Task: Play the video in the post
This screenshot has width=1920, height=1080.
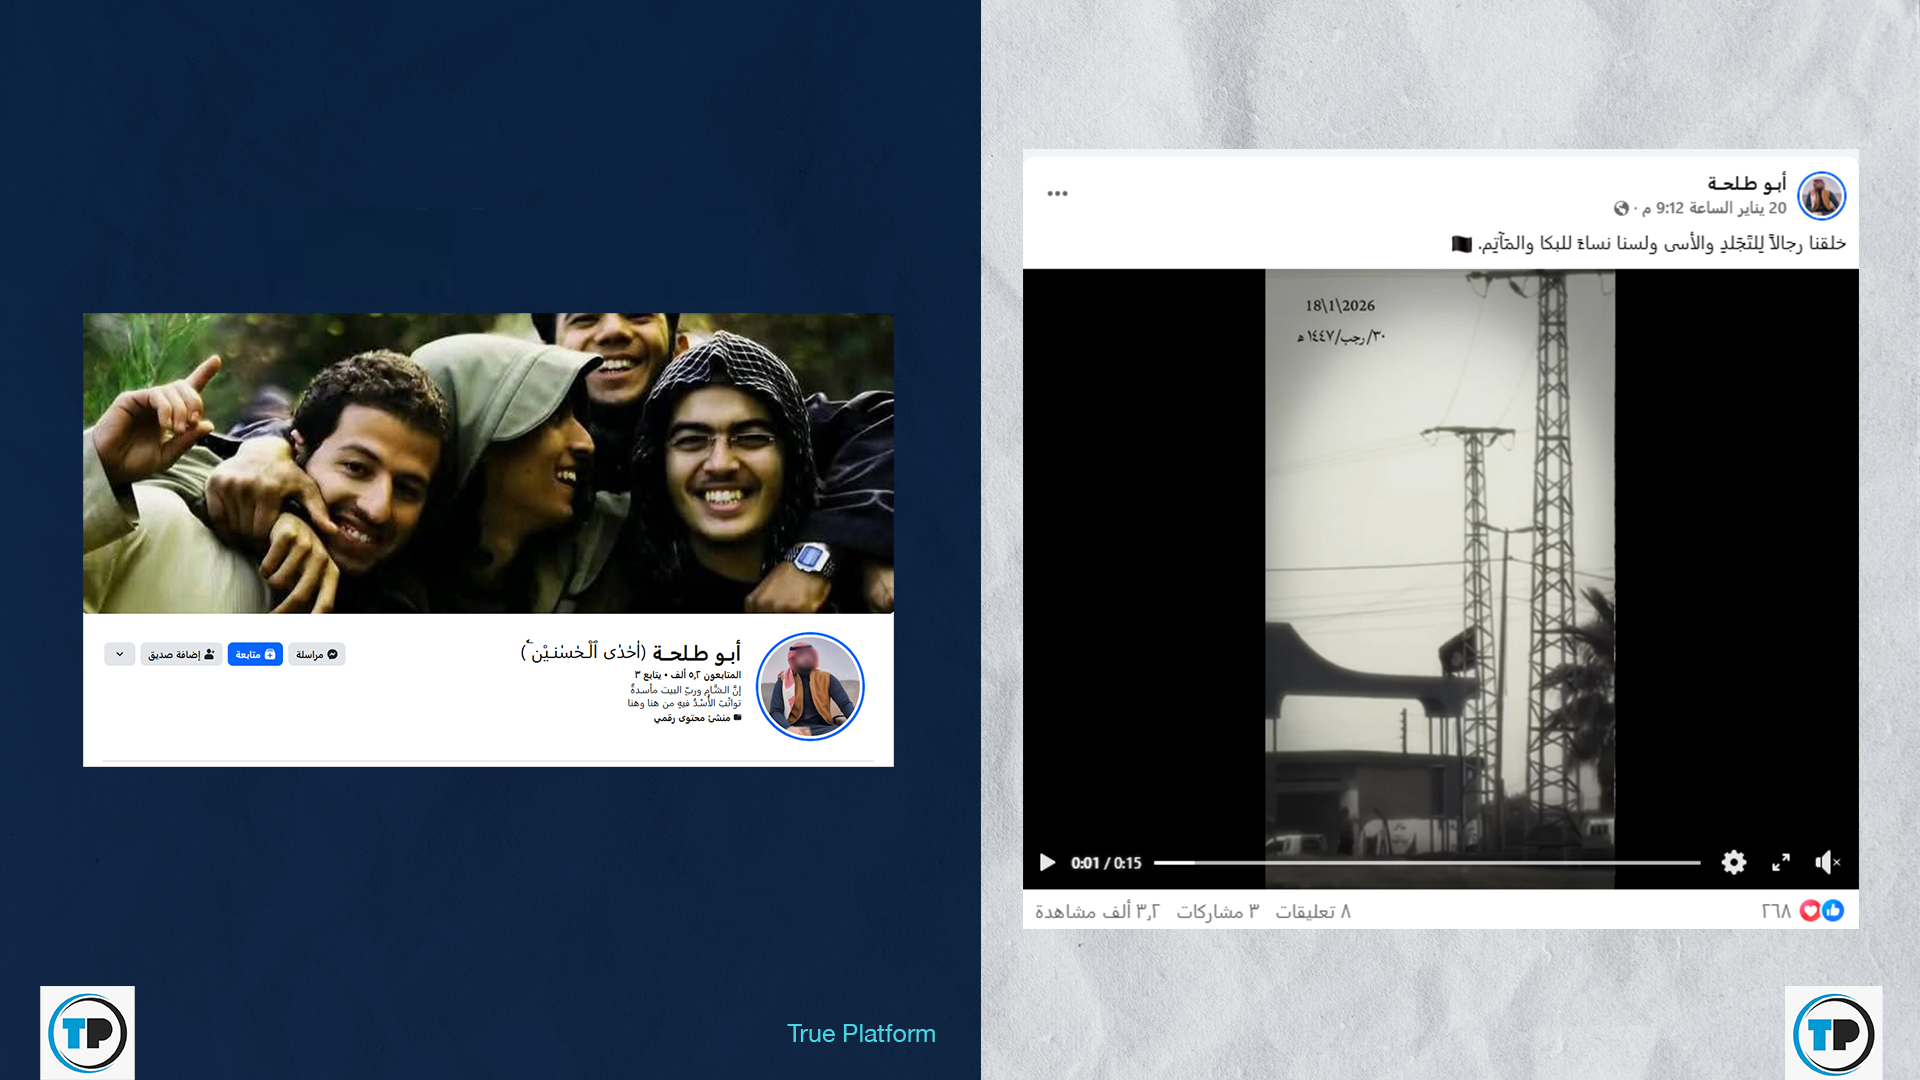Action: click(x=1047, y=862)
